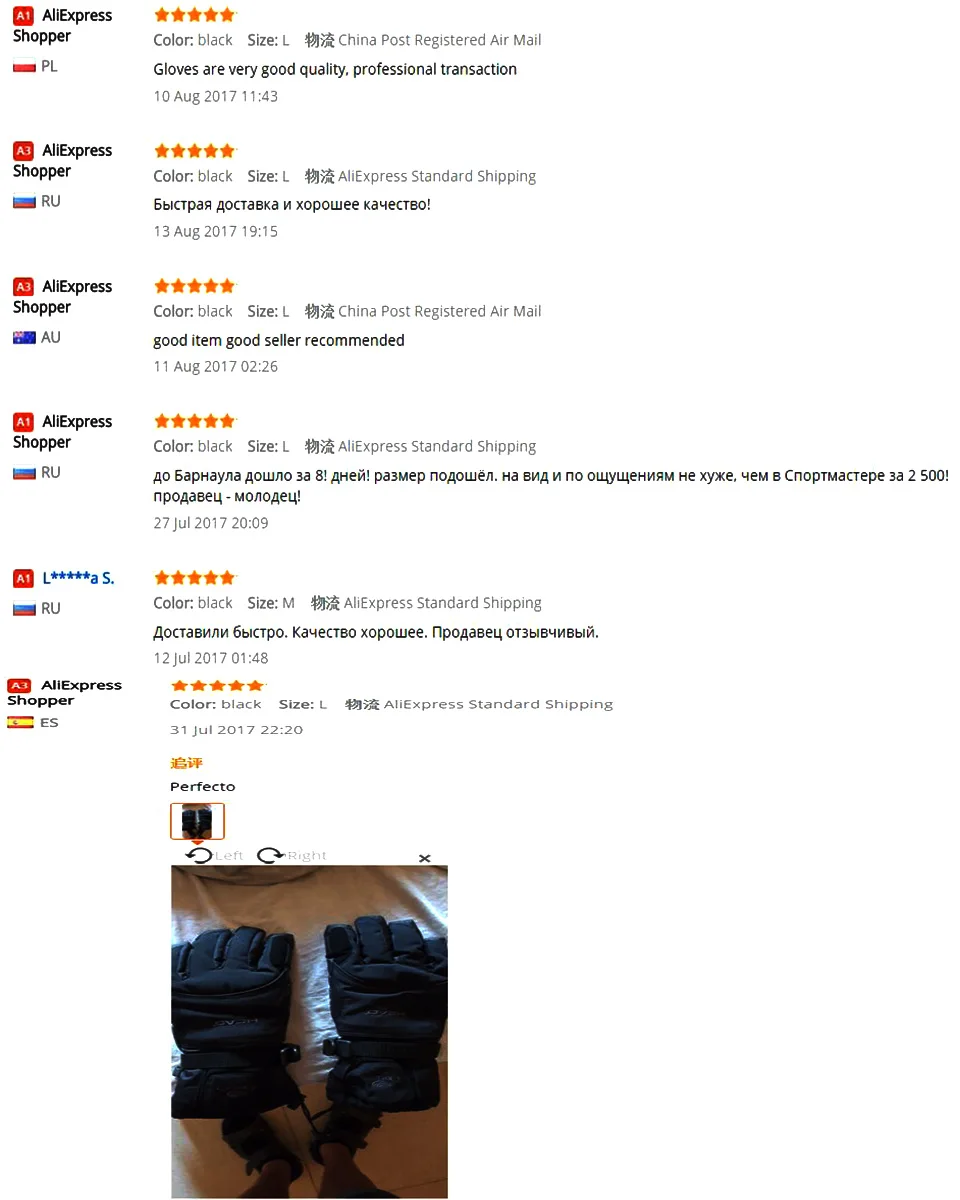Viewport: 960px width, 1200px height.
Task: Select the gloves review thumbnail
Action: [197, 822]
